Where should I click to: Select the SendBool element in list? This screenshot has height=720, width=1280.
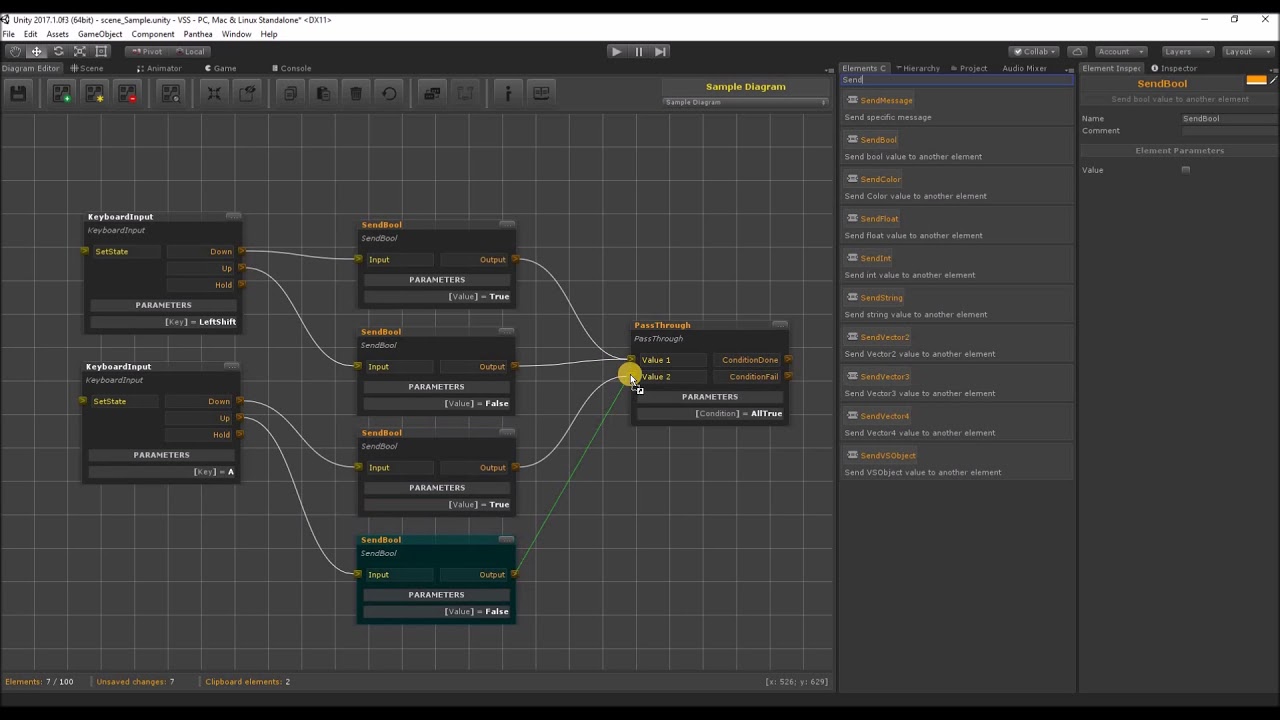point(871,140)
